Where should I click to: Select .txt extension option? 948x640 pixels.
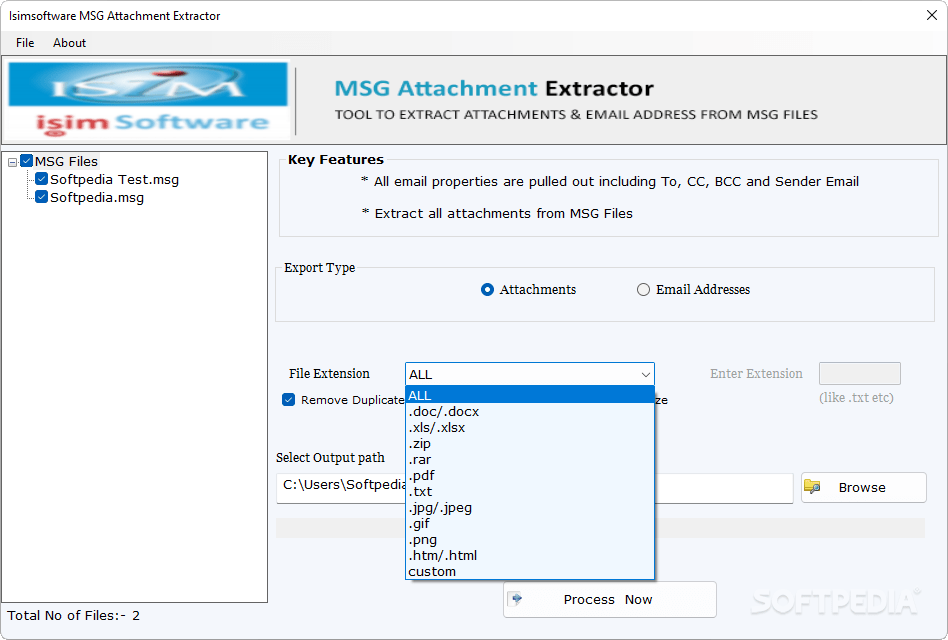click(530, 491)
